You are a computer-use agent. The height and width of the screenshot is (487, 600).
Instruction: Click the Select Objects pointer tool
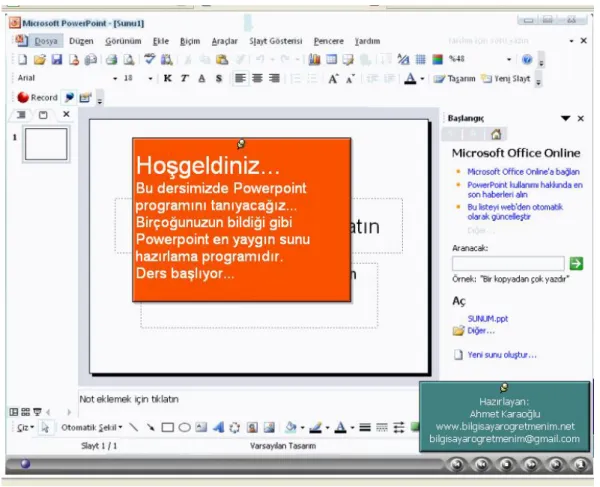tap(45, 427)
